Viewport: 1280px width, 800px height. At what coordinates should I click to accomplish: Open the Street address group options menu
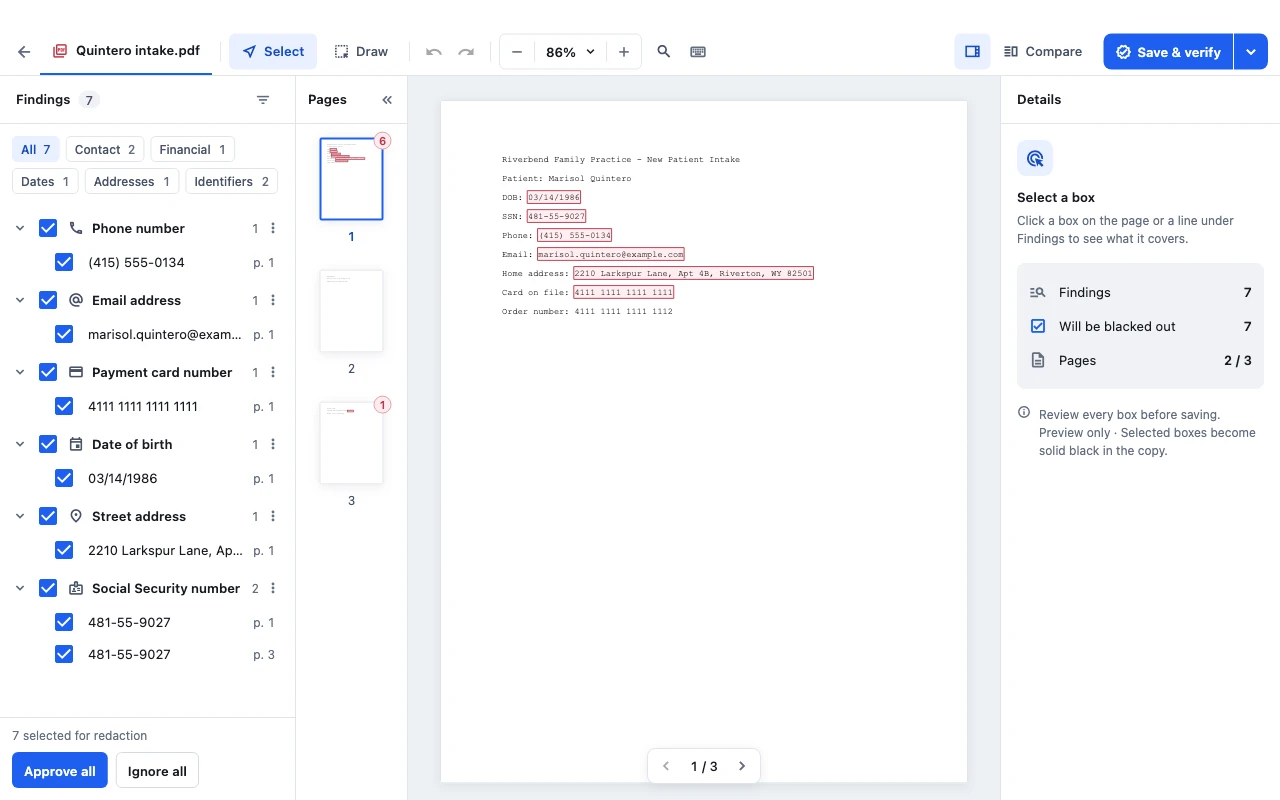273,516
